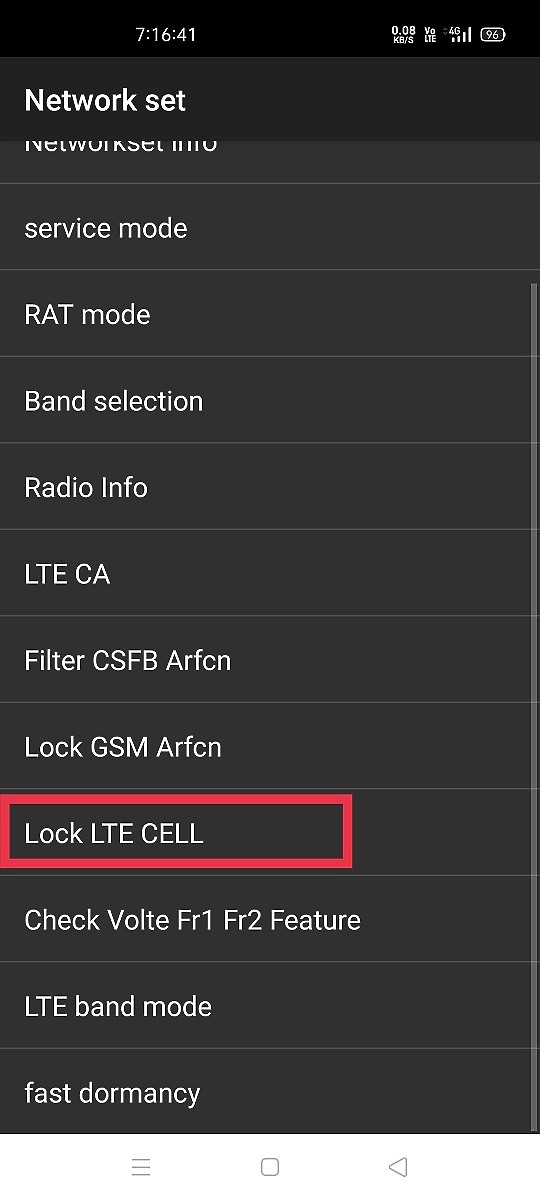Open the LTE CA option
The width and height of the screenshot is (540, 1200).
(x=270, y=573)
